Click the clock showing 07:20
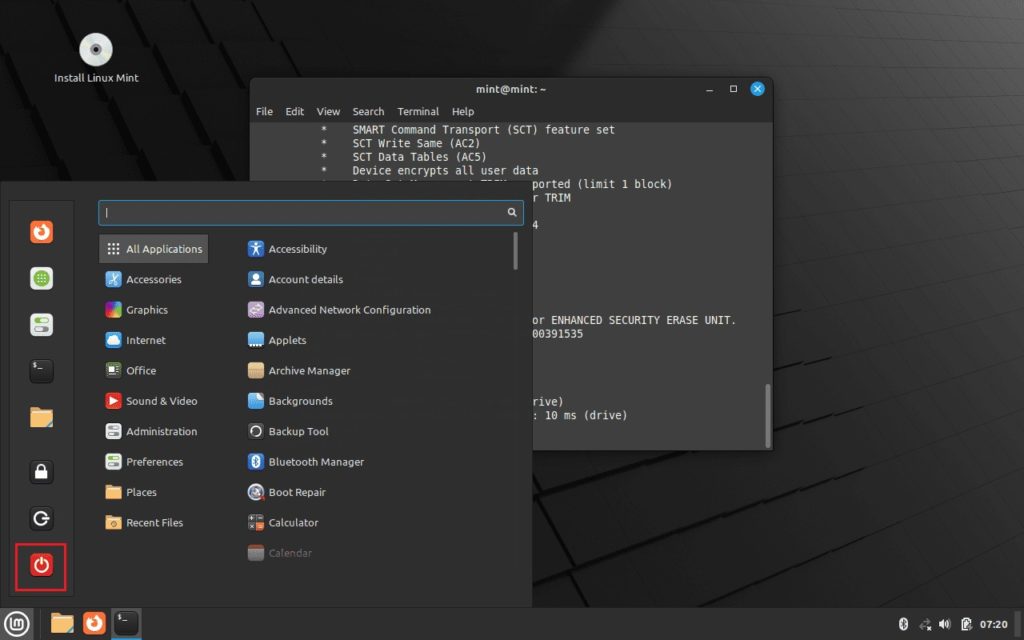 pos(993,624)
